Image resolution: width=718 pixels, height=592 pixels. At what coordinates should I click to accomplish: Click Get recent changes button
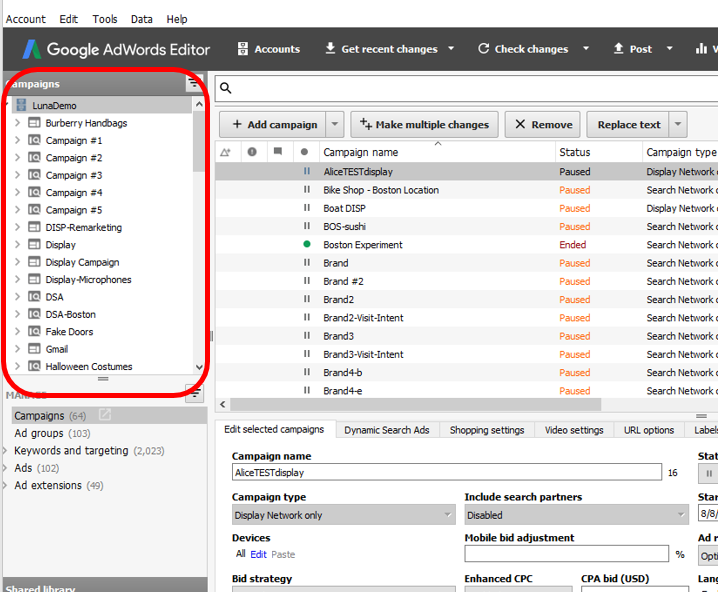pyautogui.click(x=381, y=49)
